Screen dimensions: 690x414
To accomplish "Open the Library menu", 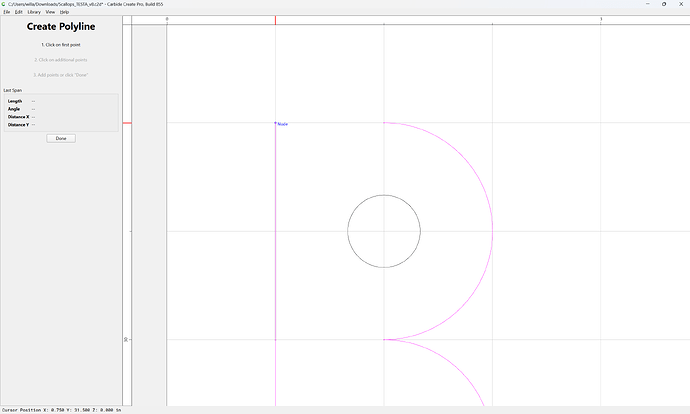I will (34, 12).
